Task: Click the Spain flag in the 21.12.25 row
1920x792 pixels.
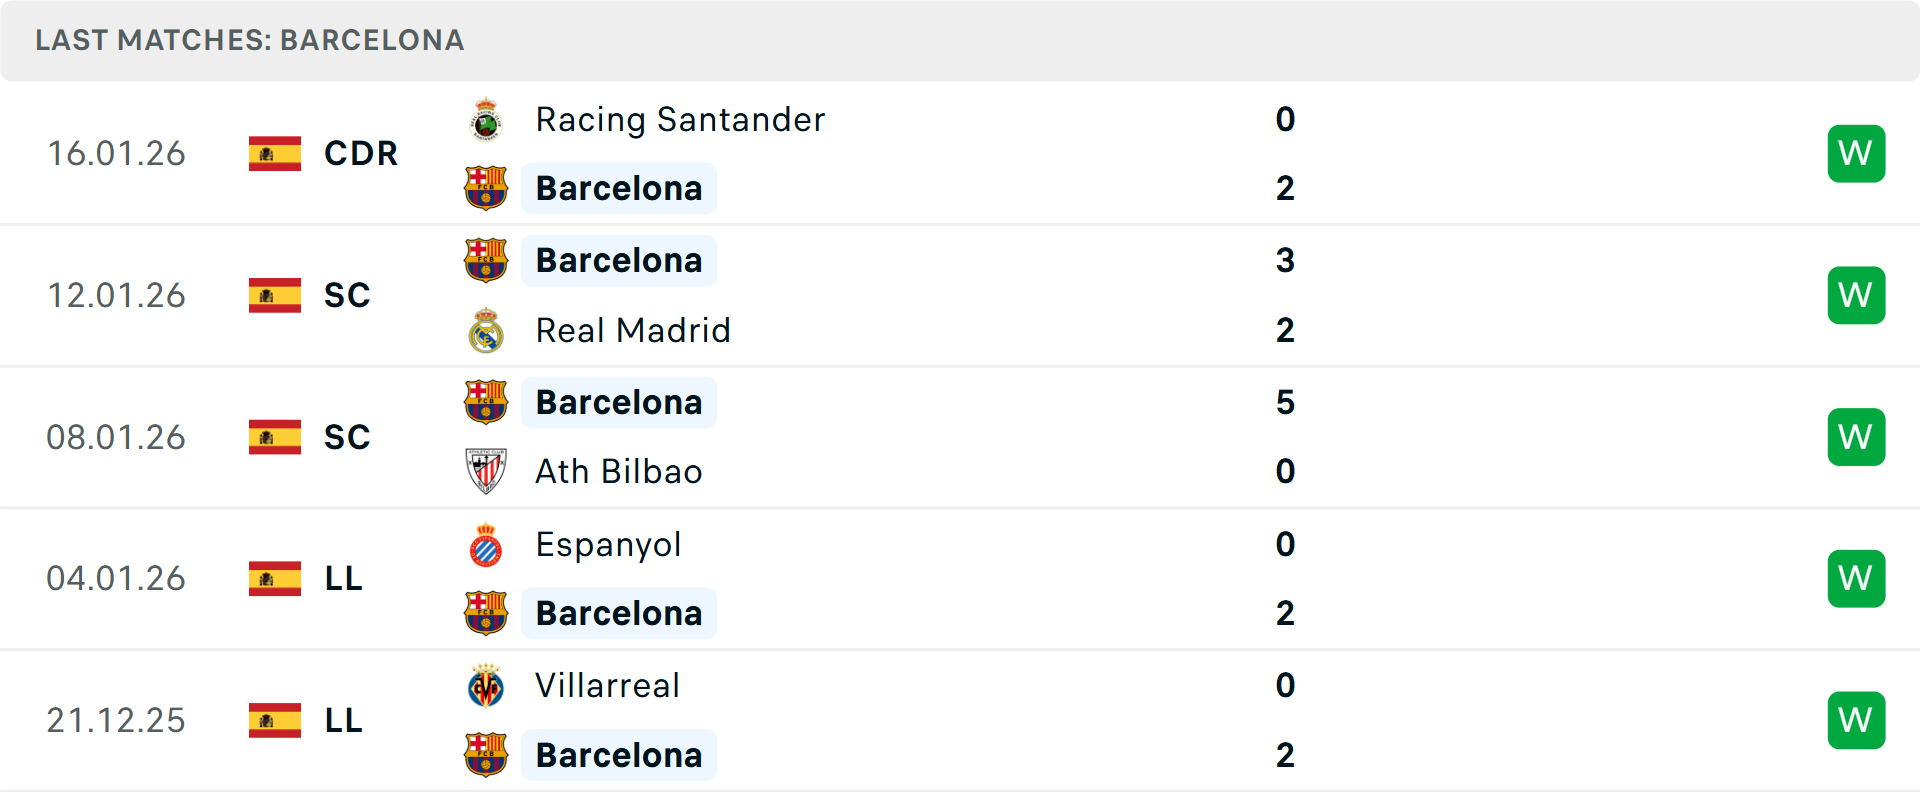Action: pos(275,720)
